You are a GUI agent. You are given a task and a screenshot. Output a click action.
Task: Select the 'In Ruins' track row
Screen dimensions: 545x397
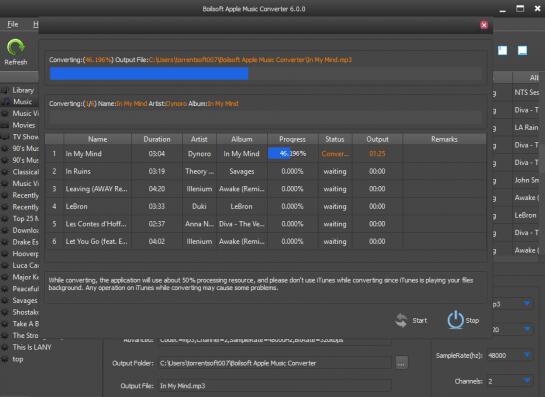click(x=266, y=171)
